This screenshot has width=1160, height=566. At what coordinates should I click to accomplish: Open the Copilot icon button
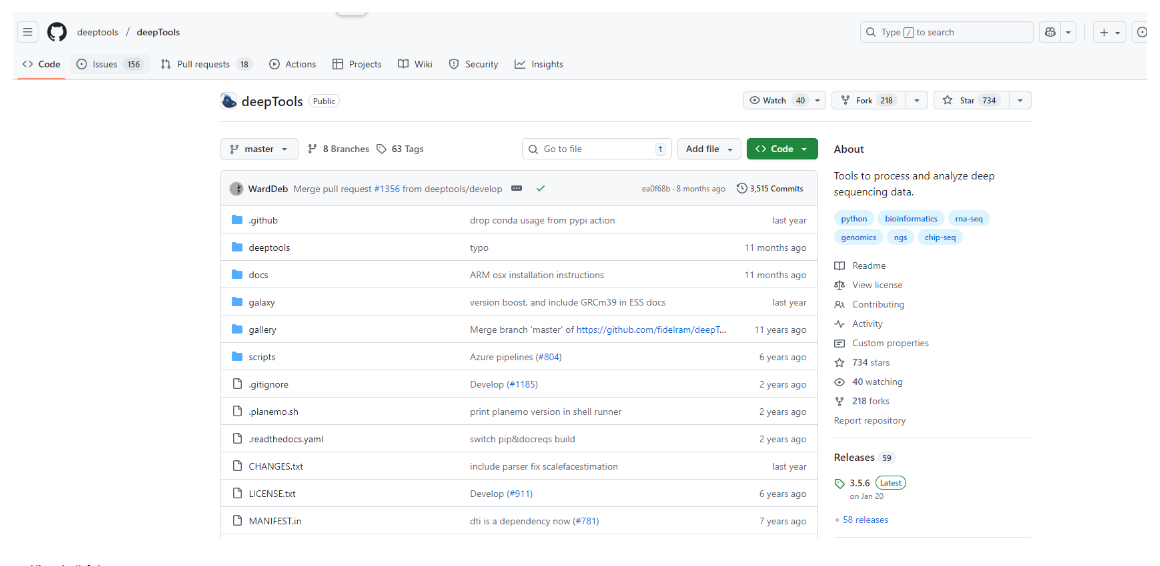click(x=1050, y=33)
